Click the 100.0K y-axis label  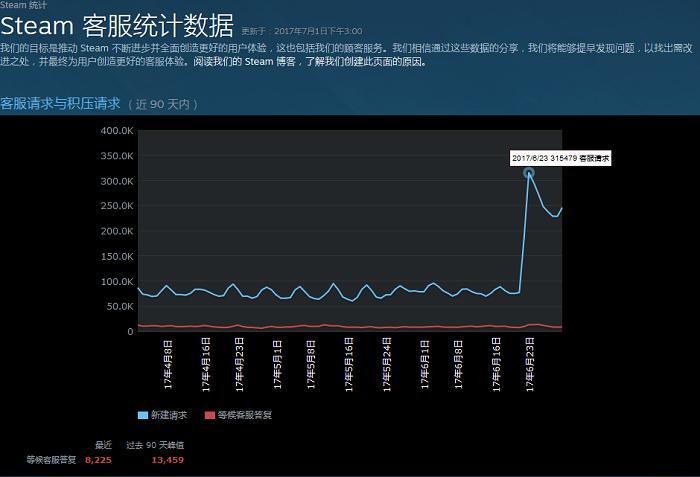click(117, 282)
